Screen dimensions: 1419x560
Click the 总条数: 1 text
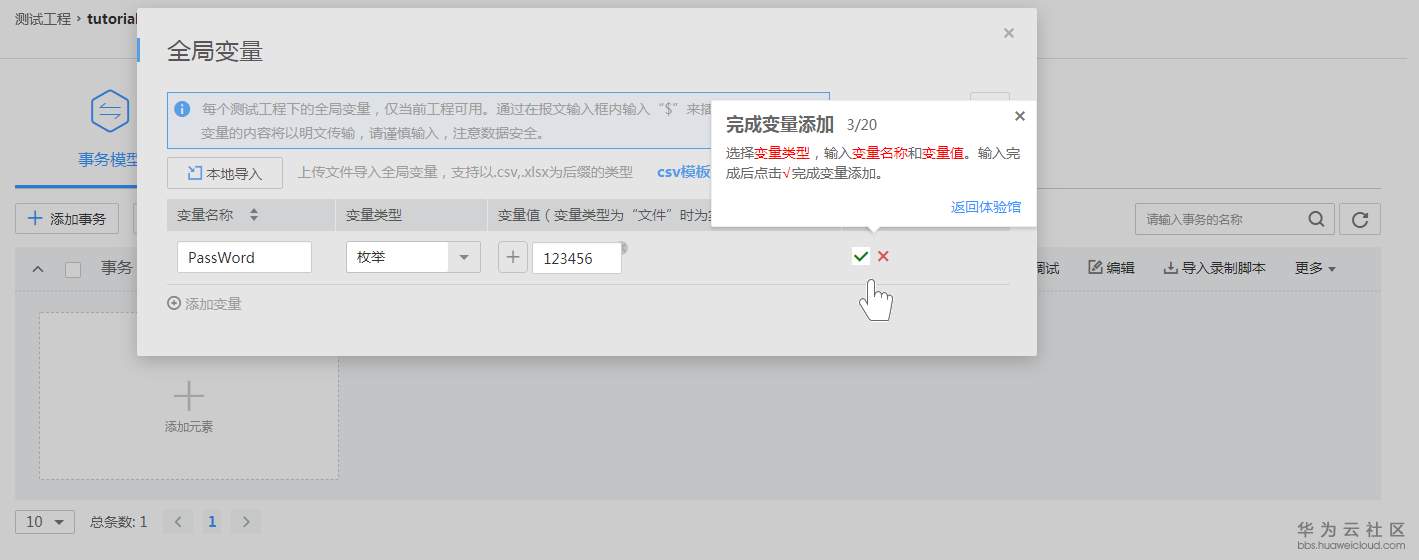pyautogui.click(x=119, y=522)
